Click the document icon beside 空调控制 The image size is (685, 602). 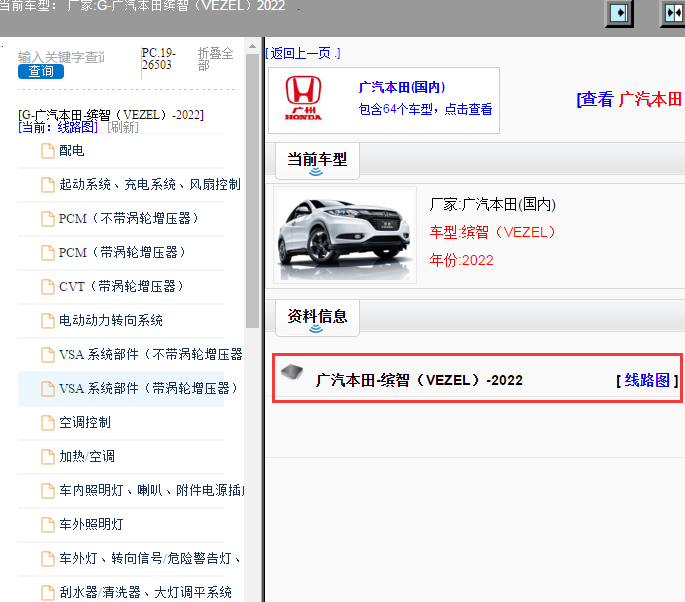(48, 422)
